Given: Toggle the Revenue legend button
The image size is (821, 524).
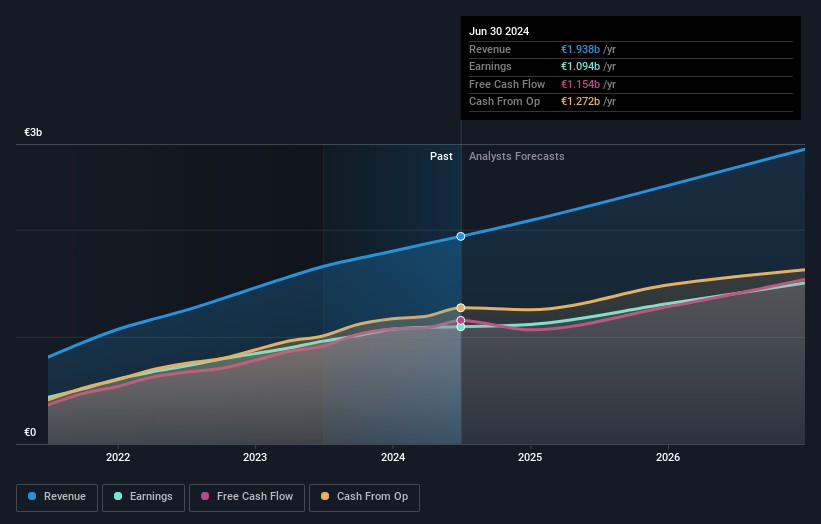Looking at the screenshot, I should [x=57, y=497].
